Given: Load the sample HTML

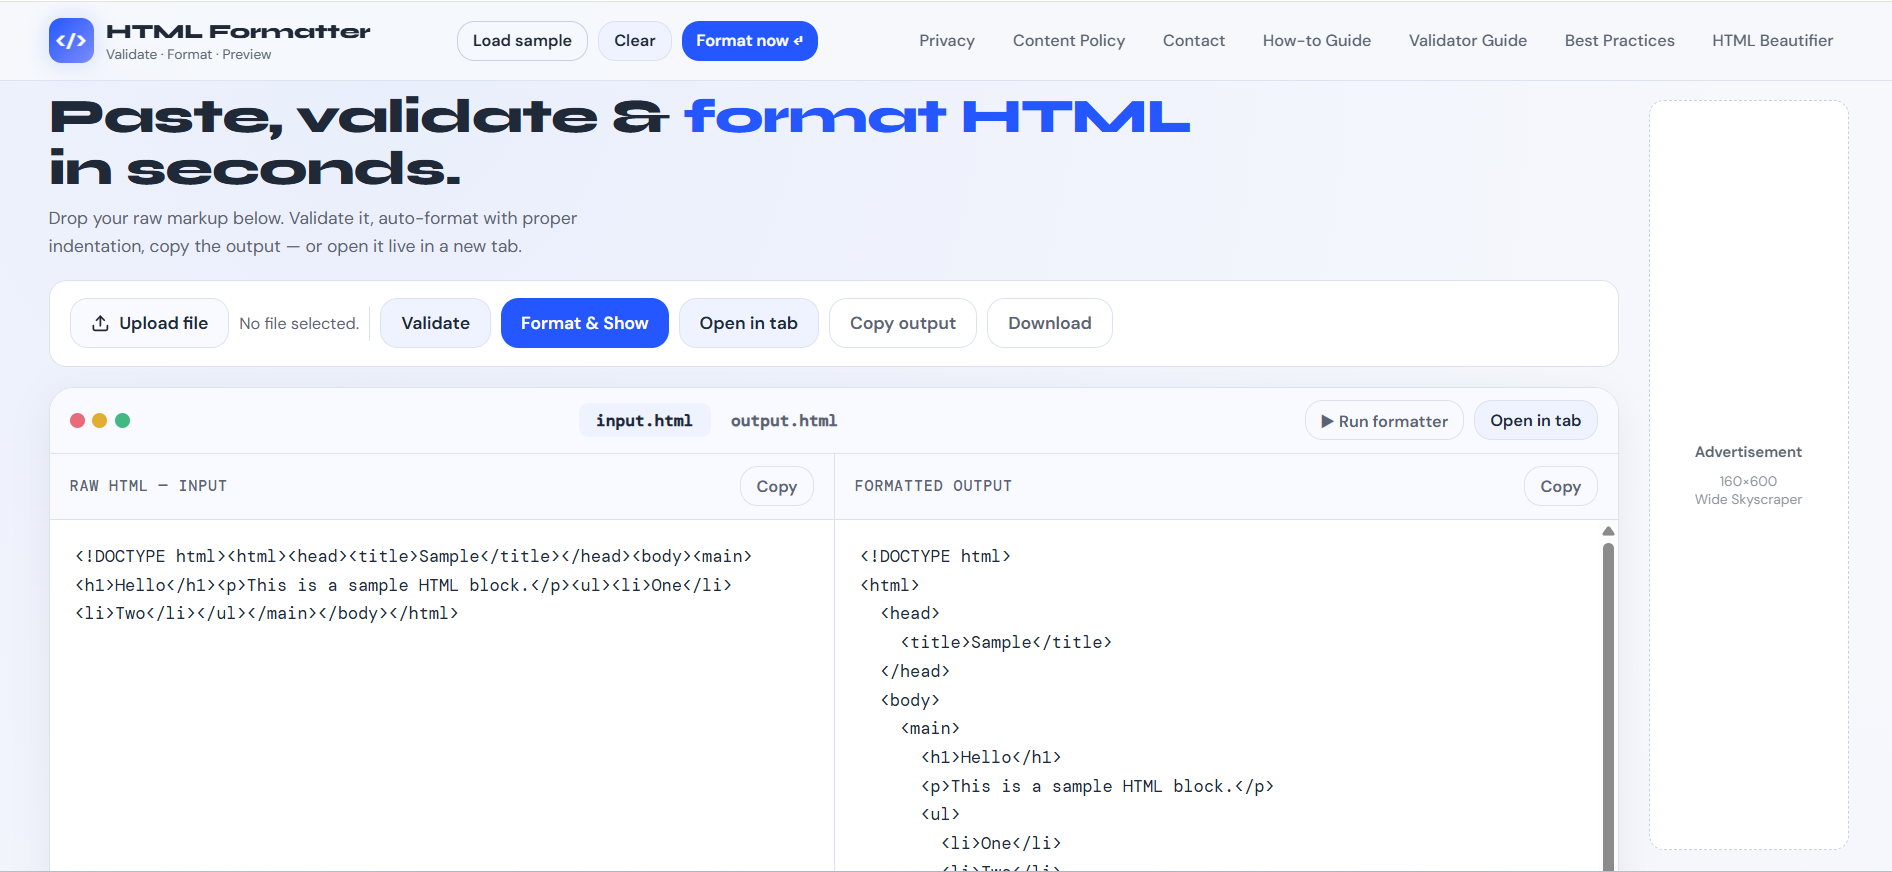Looking at the screenshot, I should pos(522,41).
